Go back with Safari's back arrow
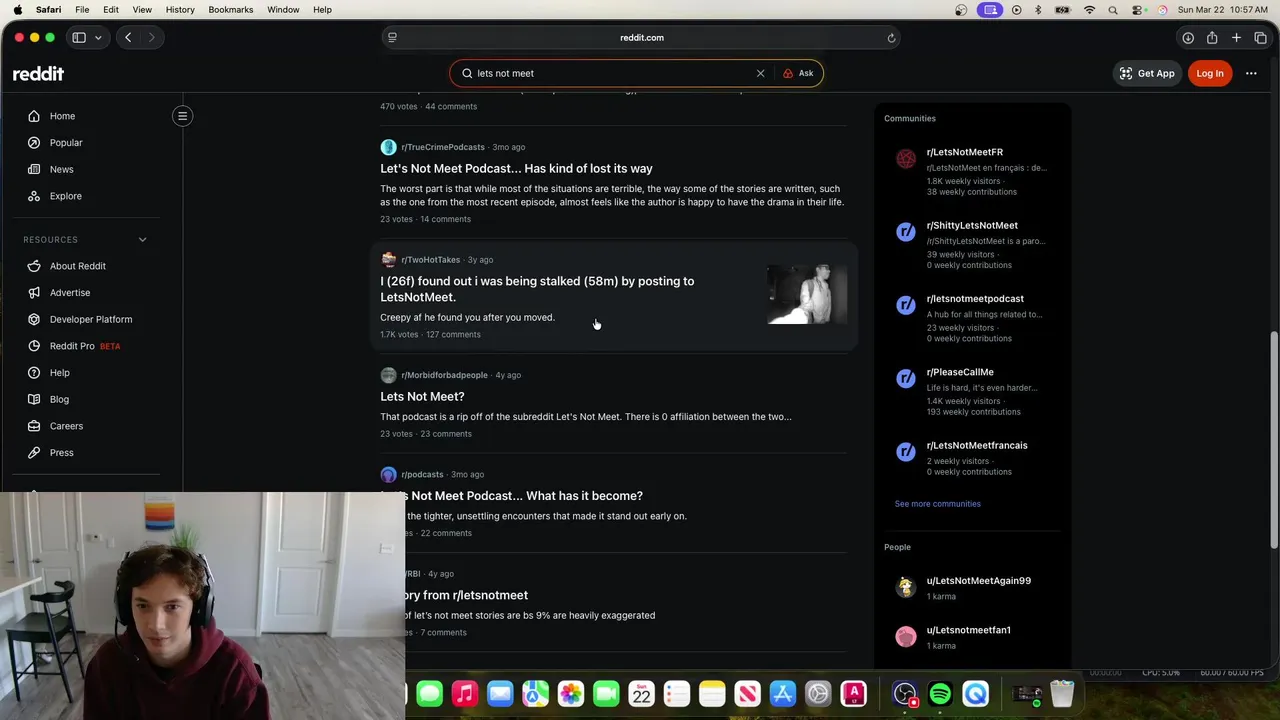Viewport: 1280px width, 720px height. (x=128, y=37)
